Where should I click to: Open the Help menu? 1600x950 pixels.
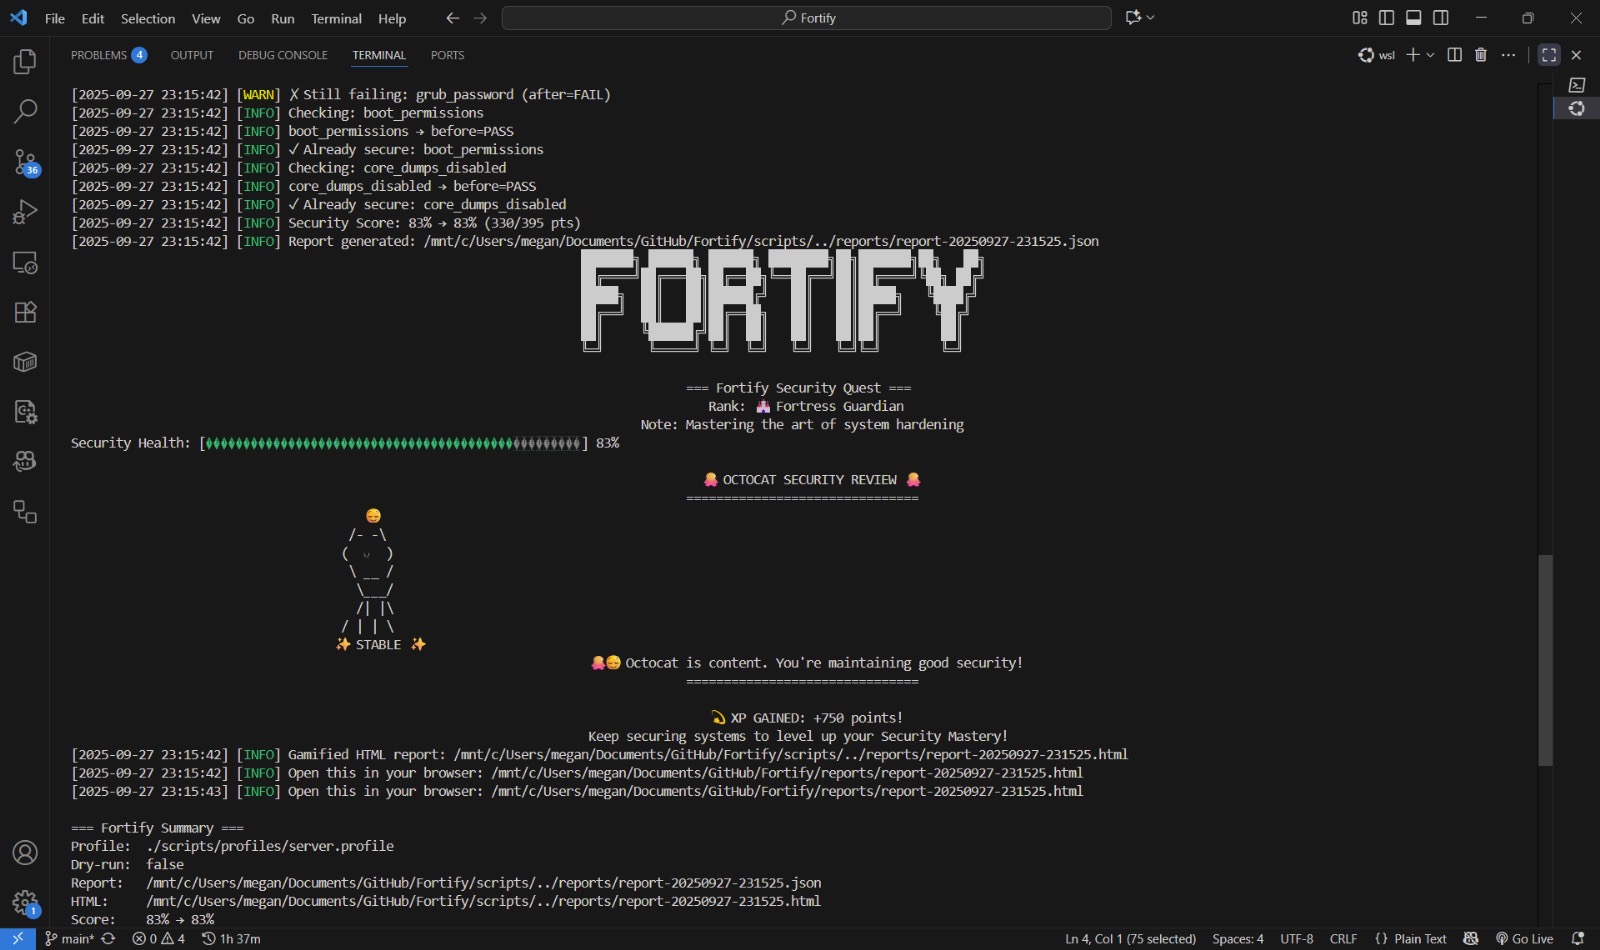tap(392, 18)
